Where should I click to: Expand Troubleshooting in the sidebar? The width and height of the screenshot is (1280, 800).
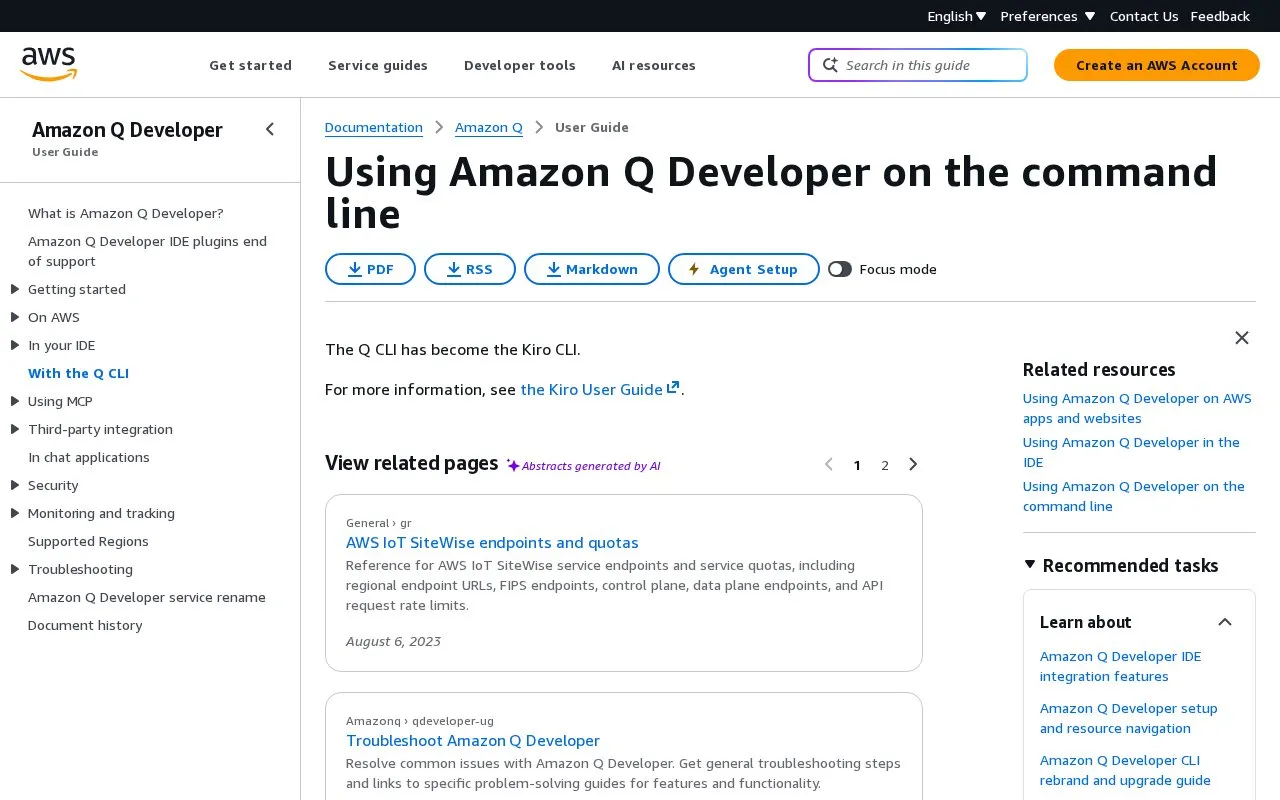click(x=15, y=569)
